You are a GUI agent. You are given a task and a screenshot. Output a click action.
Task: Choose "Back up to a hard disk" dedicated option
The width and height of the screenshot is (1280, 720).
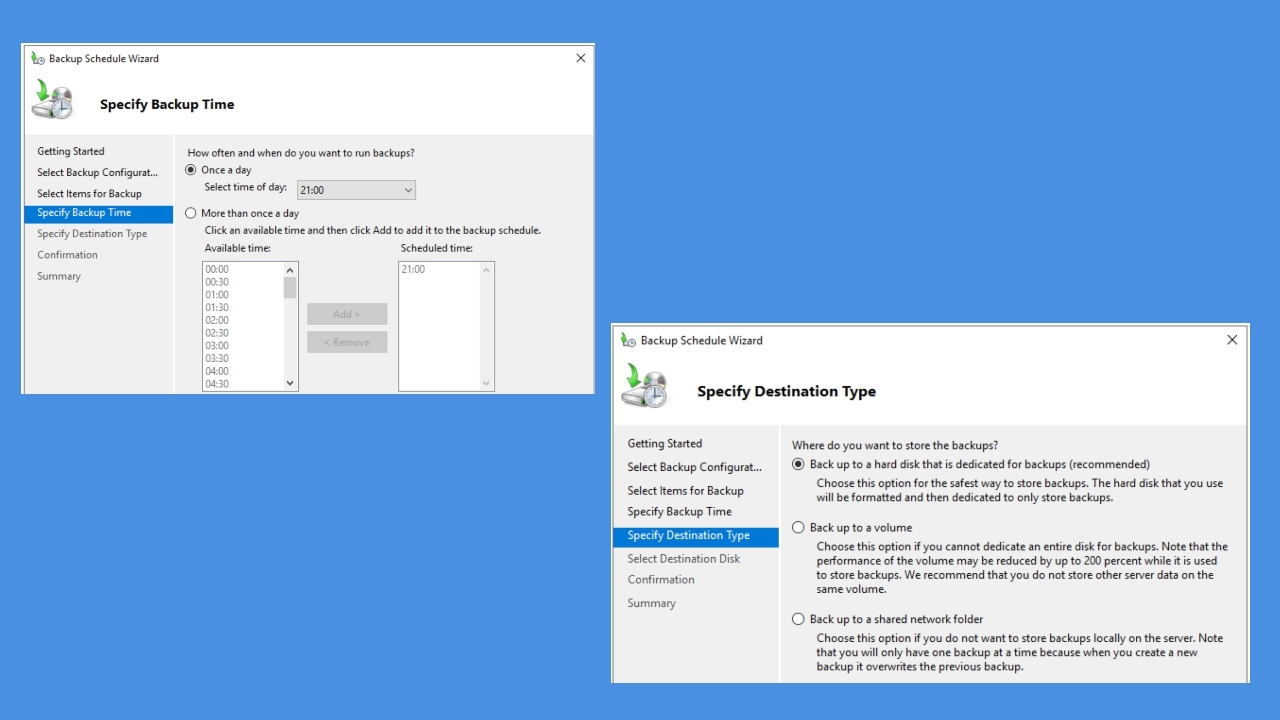[x=798, y=464]
